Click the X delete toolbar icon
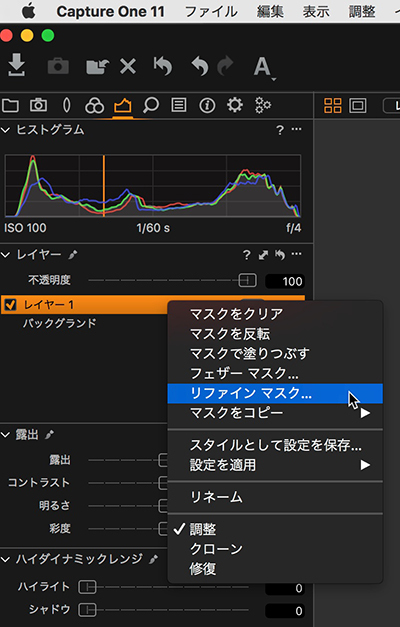400x627 pixels. point(128,66)
